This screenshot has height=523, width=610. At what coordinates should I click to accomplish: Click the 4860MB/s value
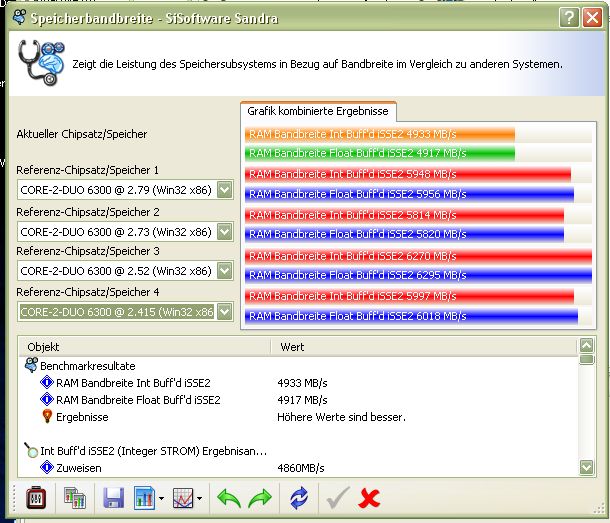(301, 468)
